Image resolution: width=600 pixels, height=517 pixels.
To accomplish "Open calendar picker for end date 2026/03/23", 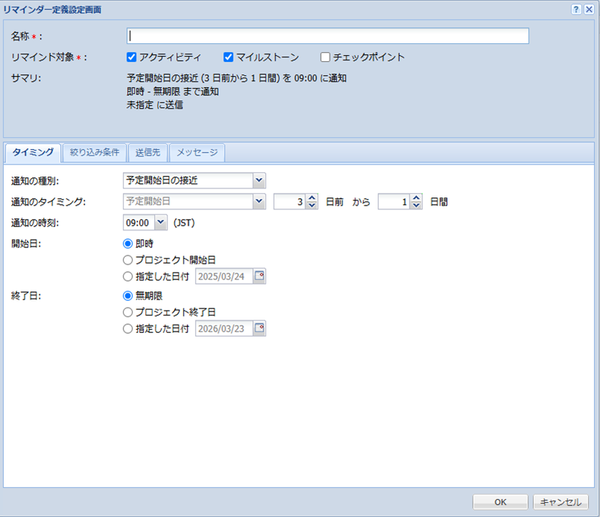I will click(x=259, y=327).
